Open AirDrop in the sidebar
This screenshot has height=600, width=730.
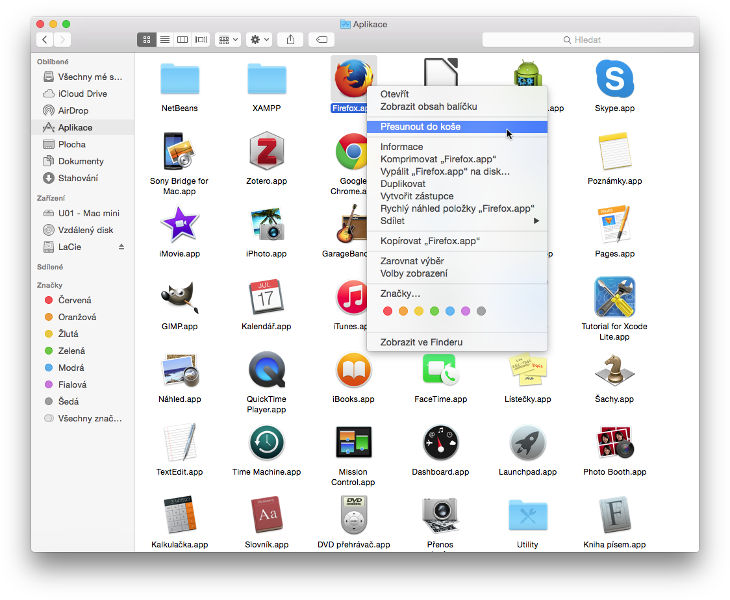click(x=73, y=111)
